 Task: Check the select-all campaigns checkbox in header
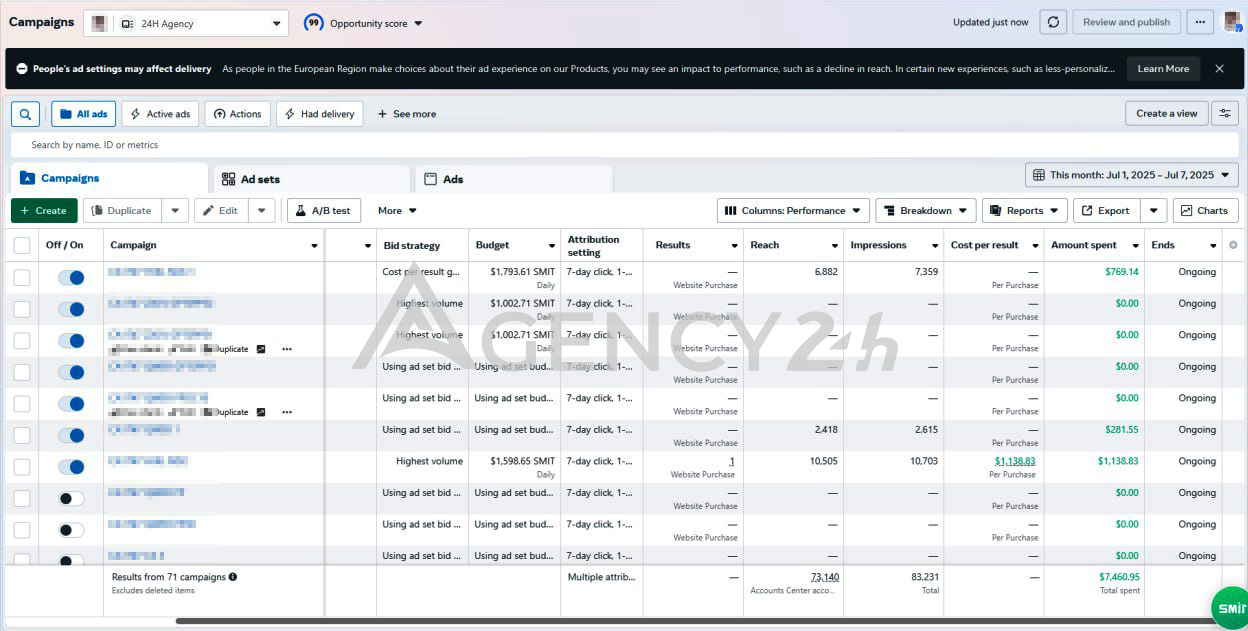coord(22,245)
